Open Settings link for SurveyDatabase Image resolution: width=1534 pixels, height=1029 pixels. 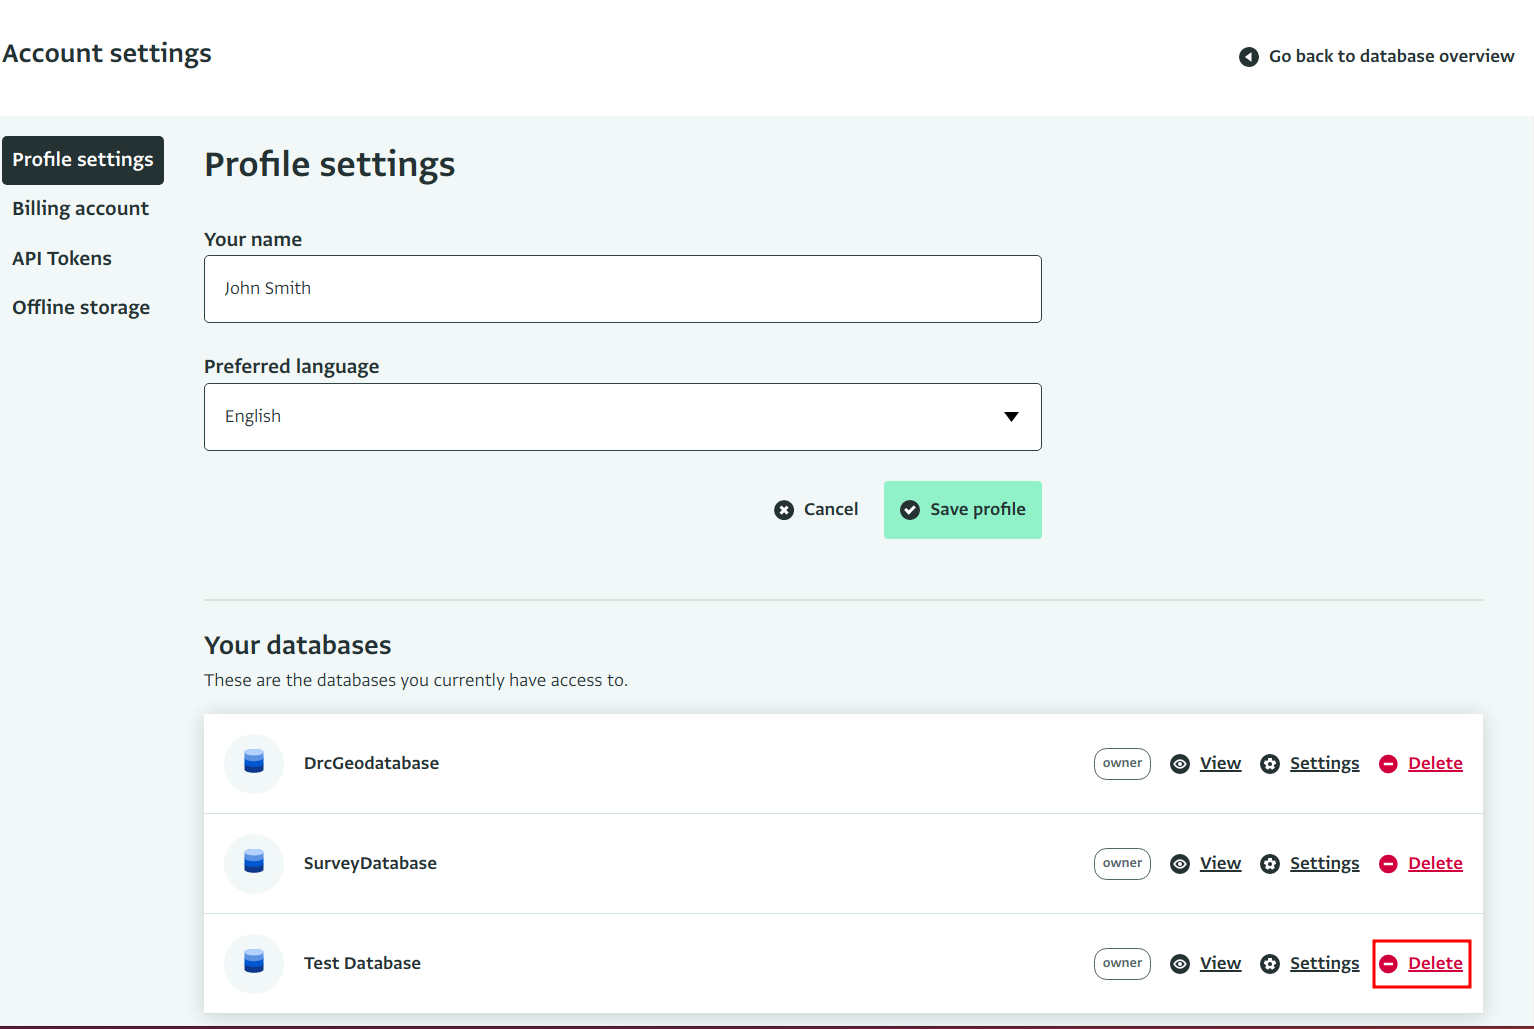click(x=1324, y=863)
